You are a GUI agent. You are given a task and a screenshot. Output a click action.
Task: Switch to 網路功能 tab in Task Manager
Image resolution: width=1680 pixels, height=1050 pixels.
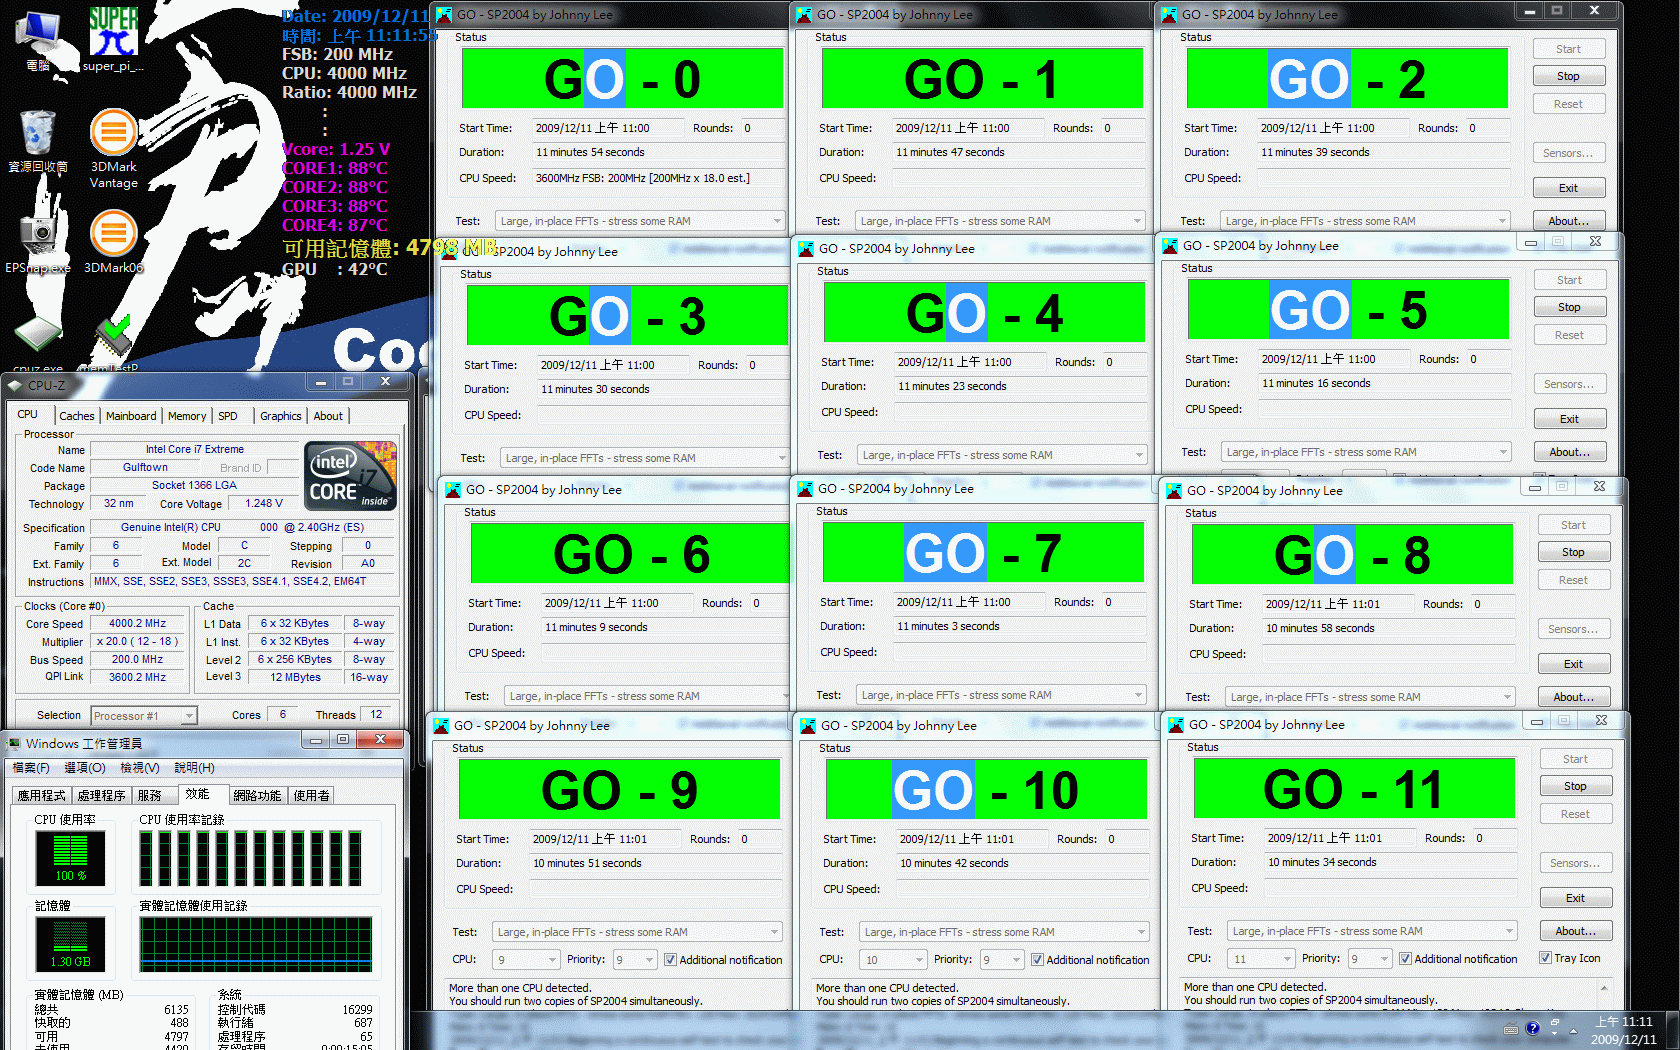click(257, 796)
